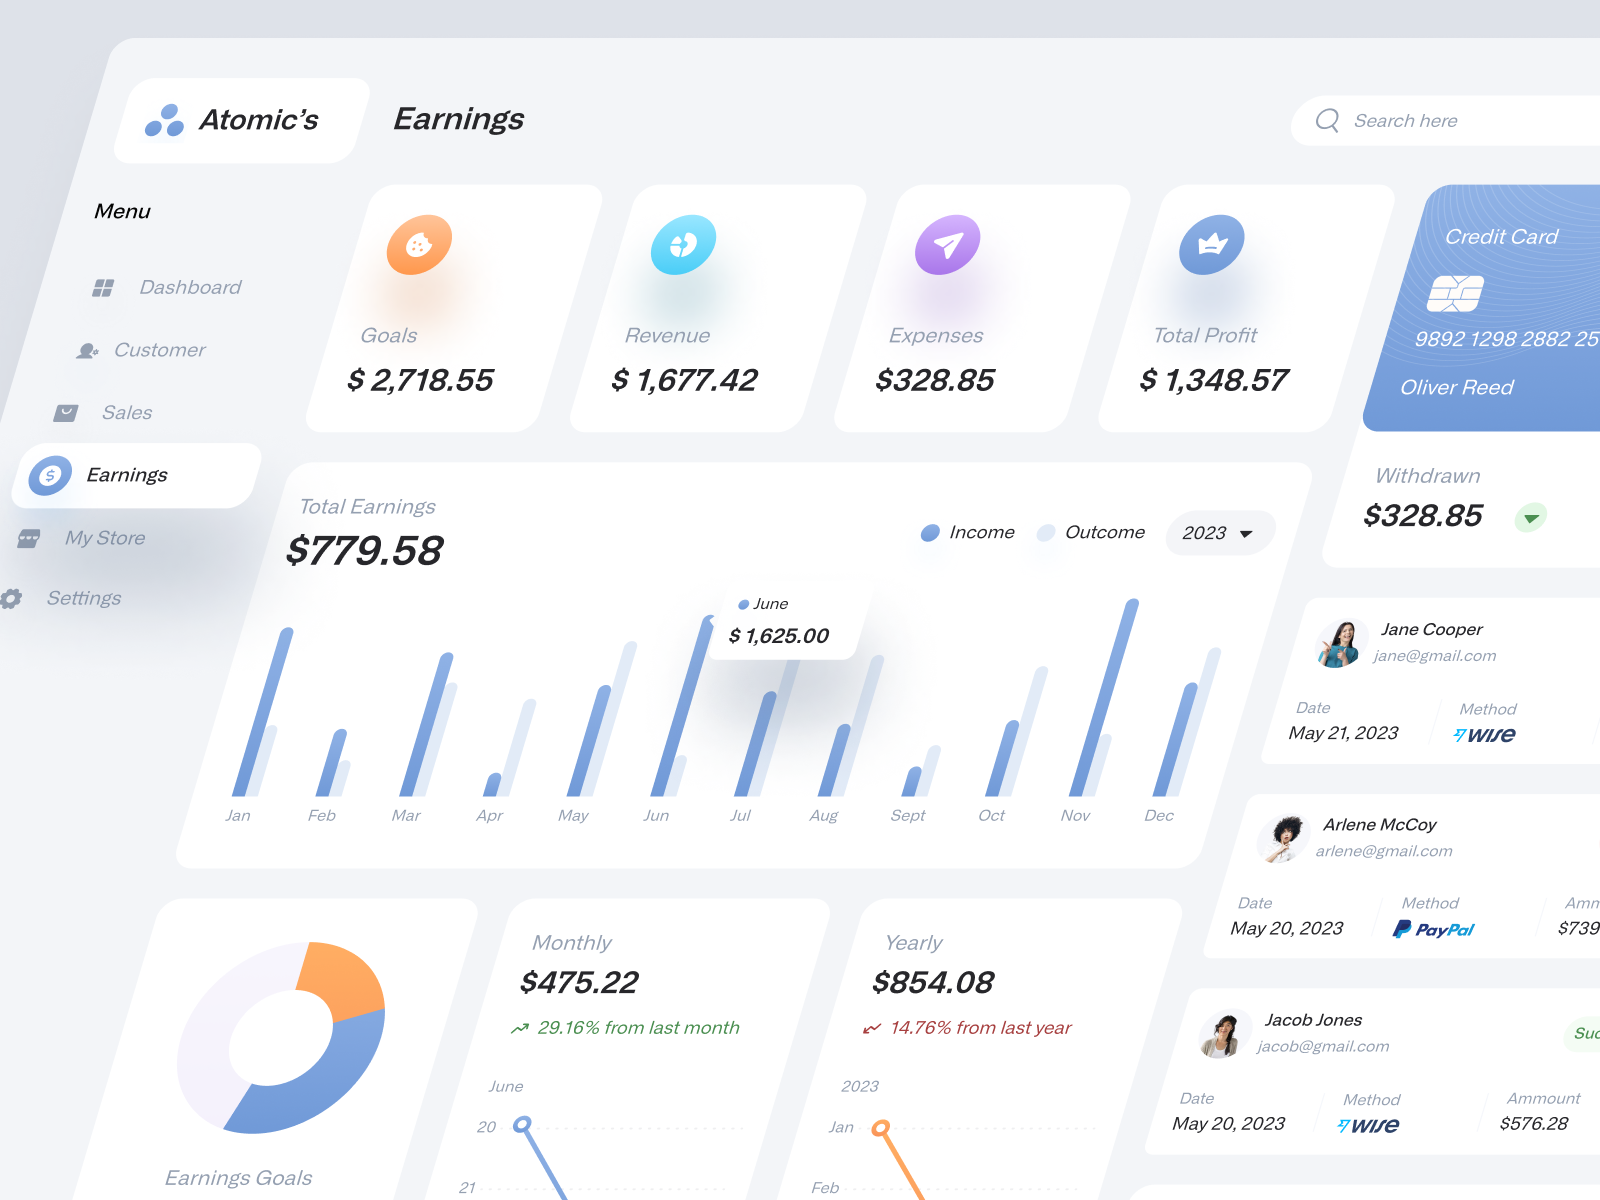Click the green upward trend arrow icon
The width and height of the screenshot is (1600, 1200).
point(520,1028)
